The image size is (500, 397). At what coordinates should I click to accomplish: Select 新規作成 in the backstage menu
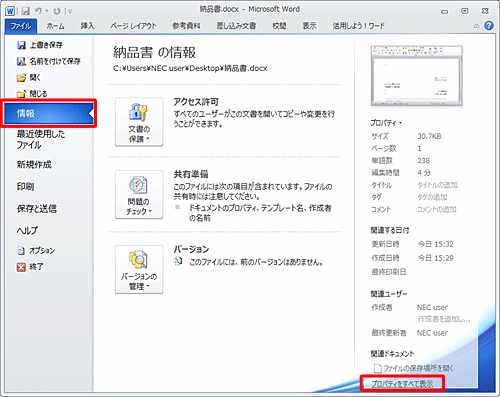pyautogui.click(x=34, y=164)
